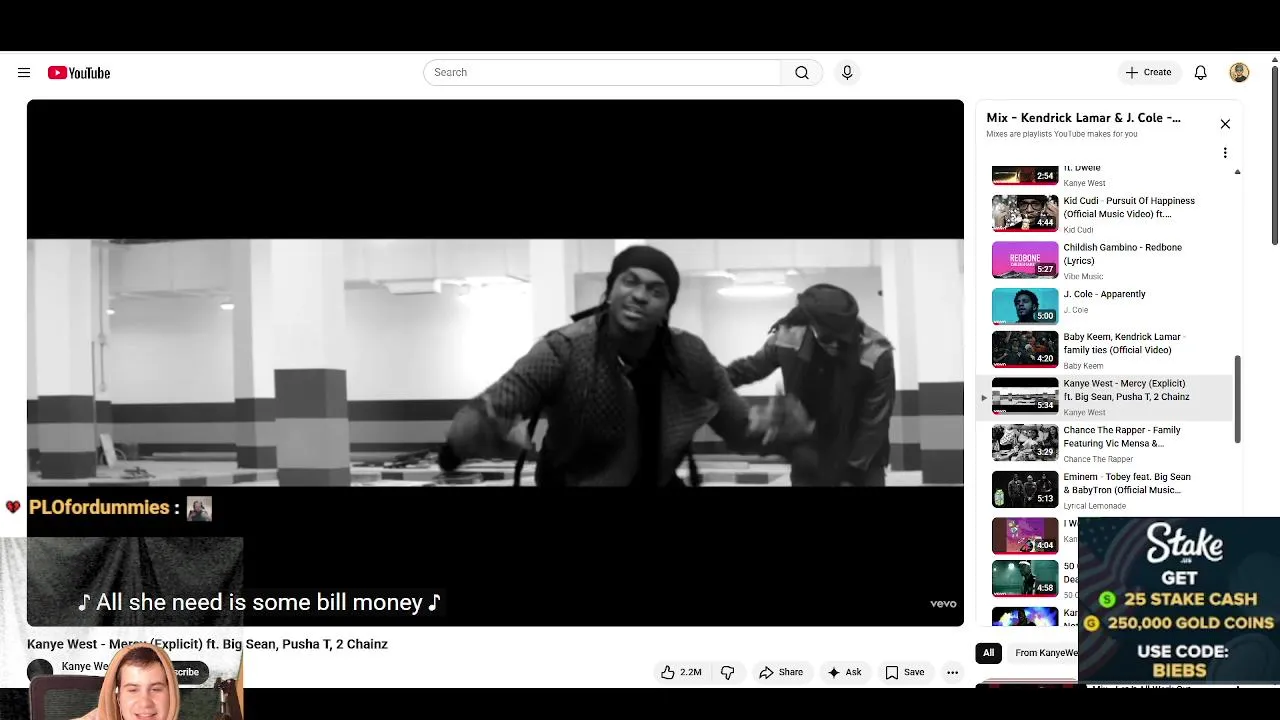Select Kanye West Mercy playlist entry

point(1106,396)
